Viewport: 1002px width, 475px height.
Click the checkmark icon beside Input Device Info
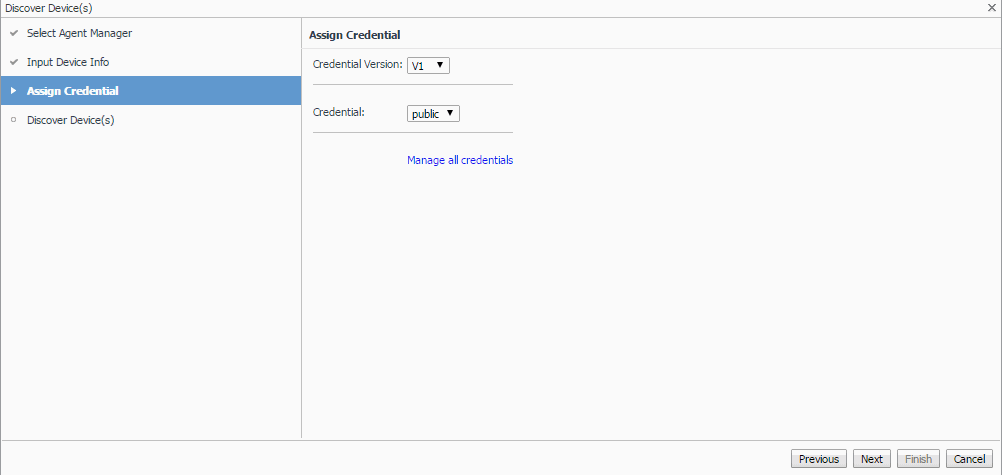pyautogui.click(x=14, y=62)
